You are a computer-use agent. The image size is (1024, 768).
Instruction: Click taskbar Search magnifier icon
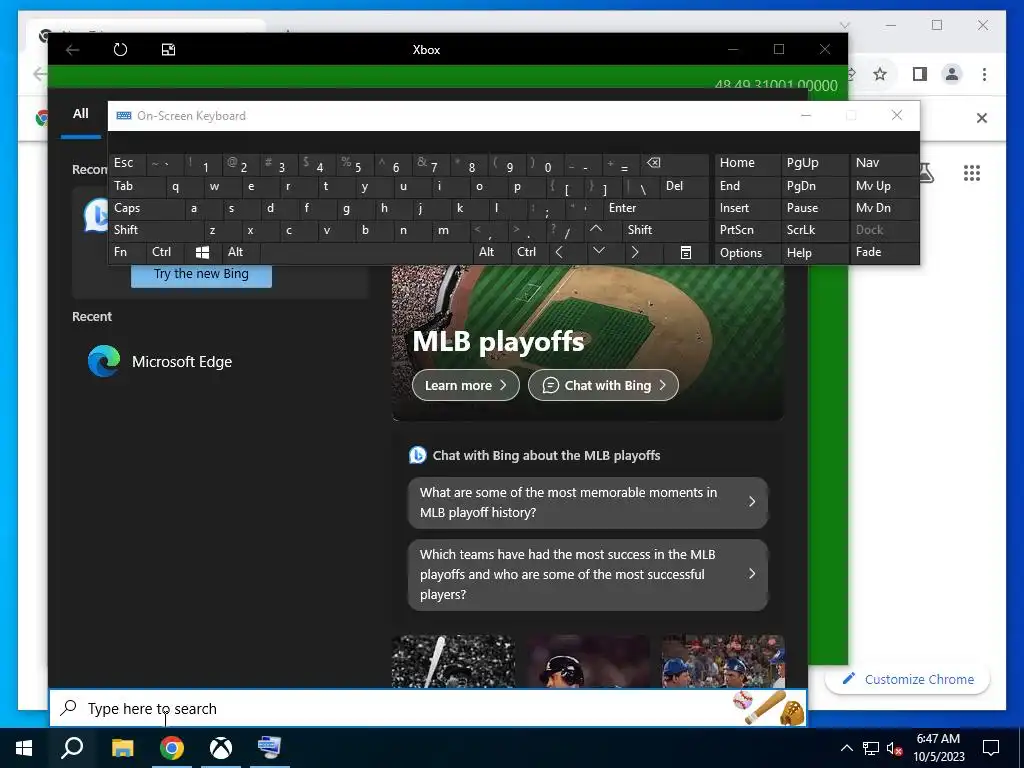tap(72, 748)
